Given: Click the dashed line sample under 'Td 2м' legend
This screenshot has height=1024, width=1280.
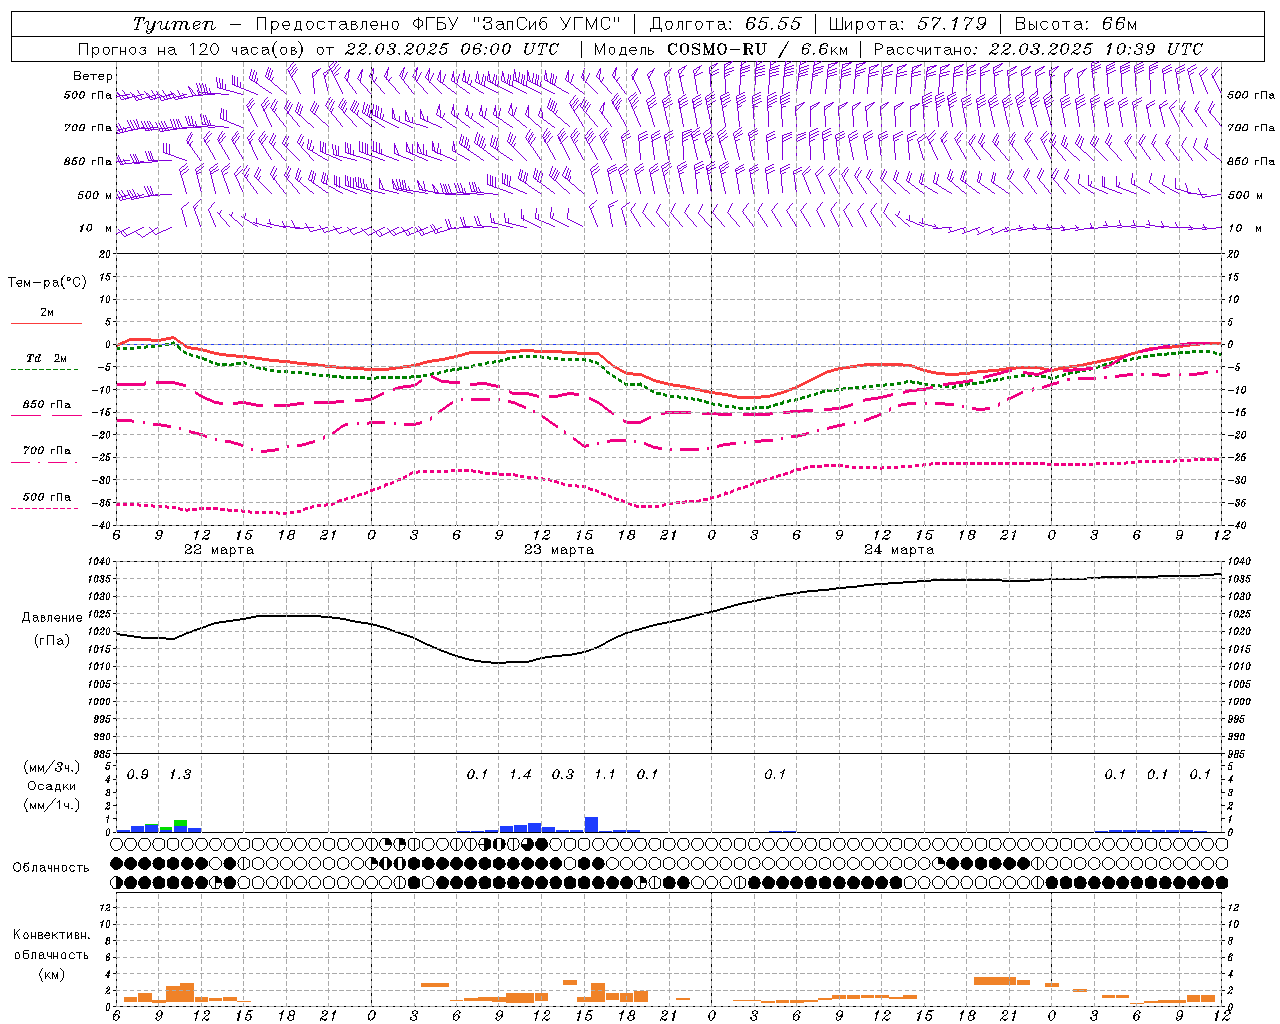Looking at the screenshot, I should pos(46,370).
